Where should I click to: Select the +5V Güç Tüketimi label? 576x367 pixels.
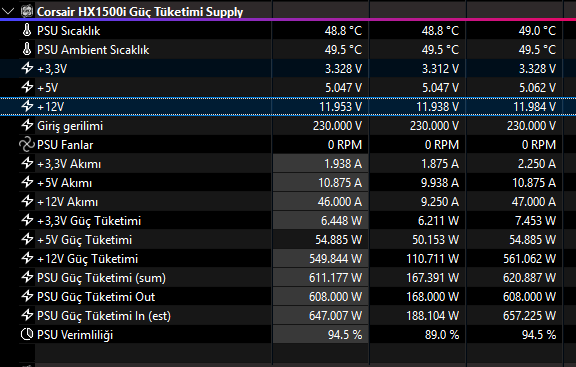coord(84,240)
